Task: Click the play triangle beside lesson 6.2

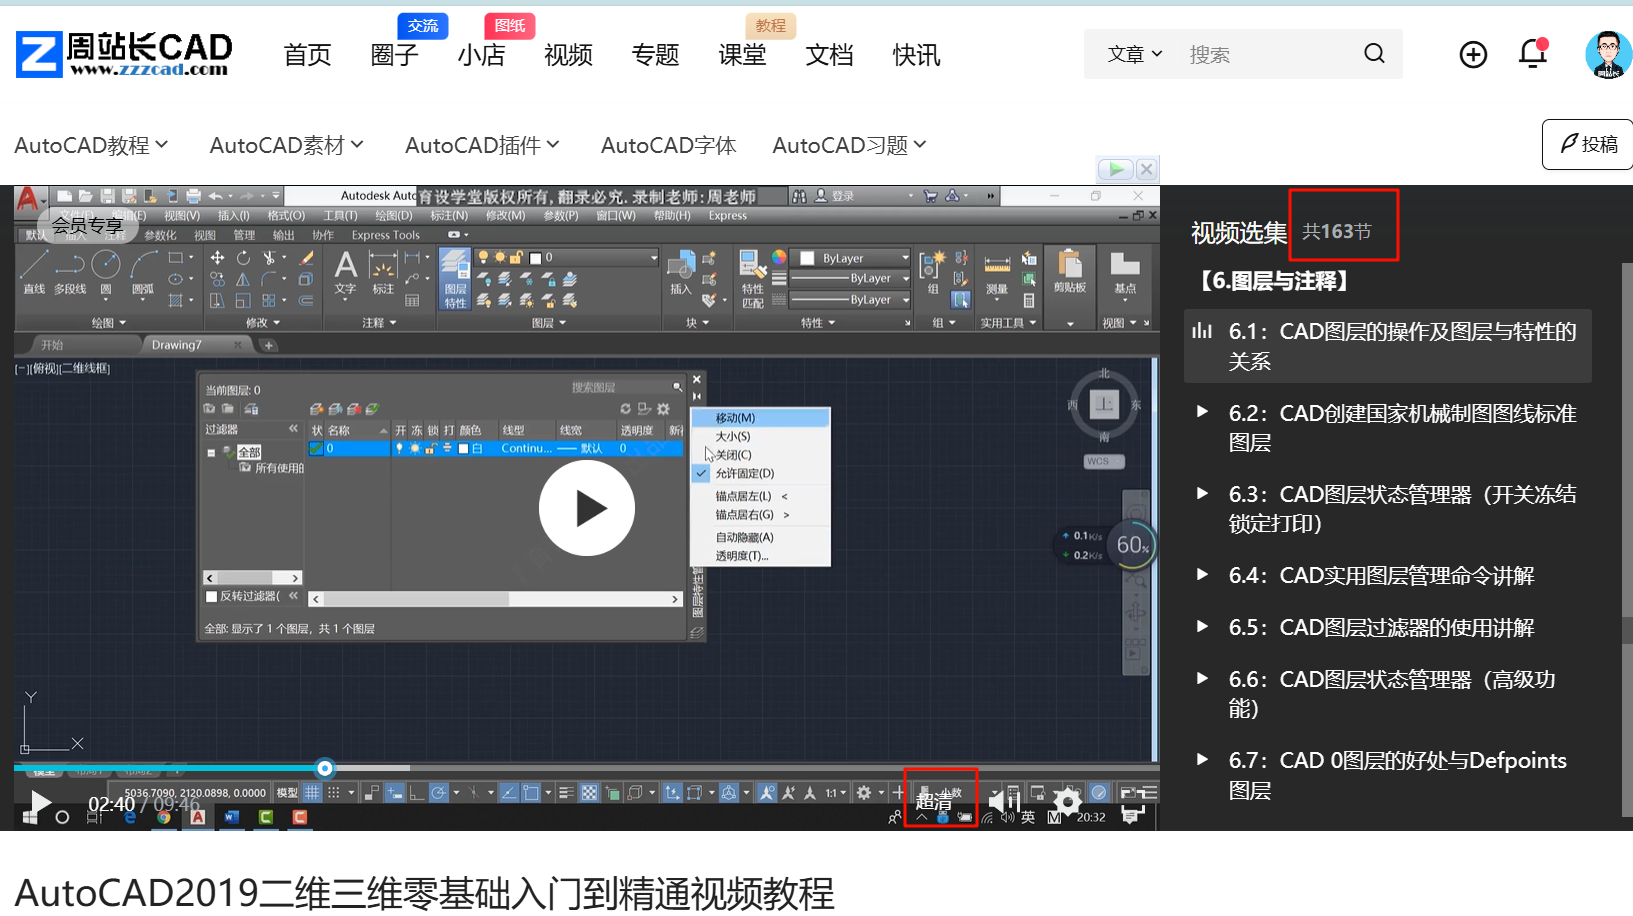Action: coord(1202,411)
